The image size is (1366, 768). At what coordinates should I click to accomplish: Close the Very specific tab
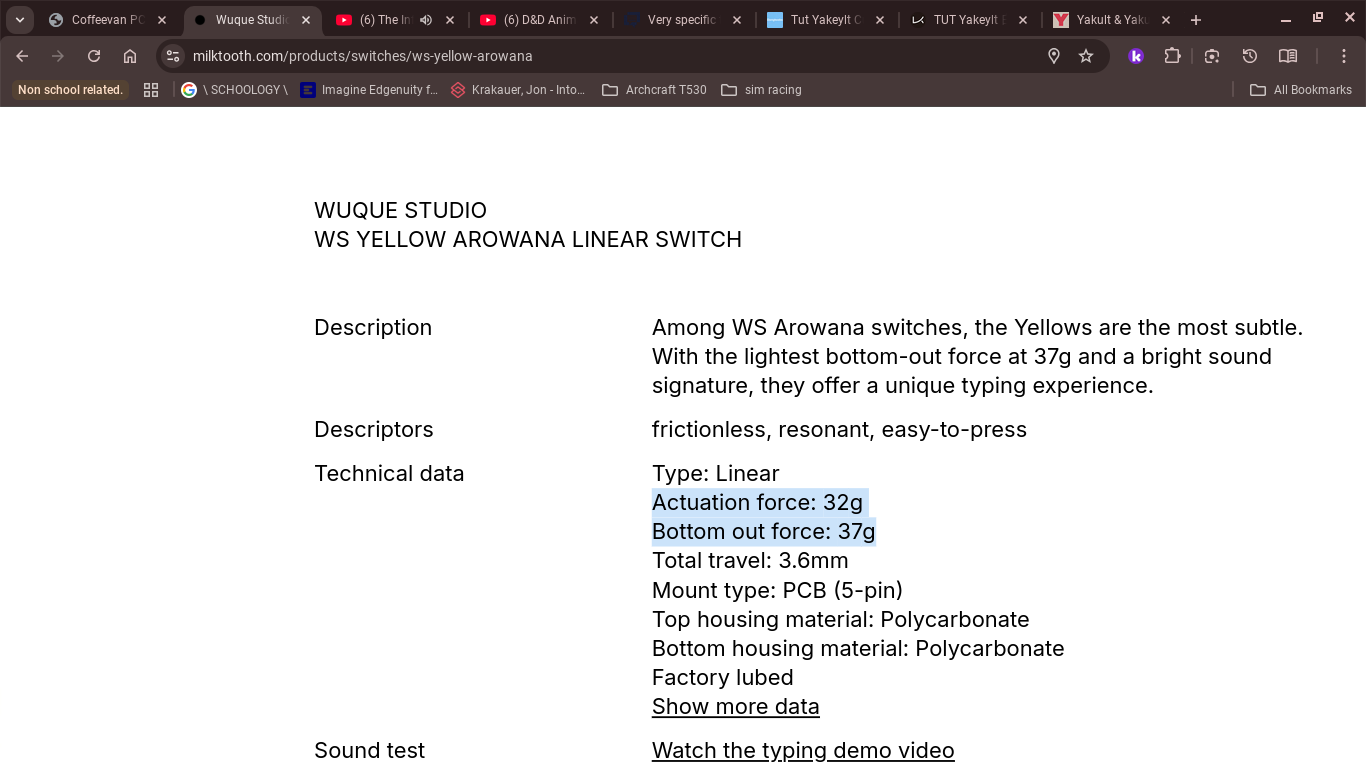tap(737, 20)
